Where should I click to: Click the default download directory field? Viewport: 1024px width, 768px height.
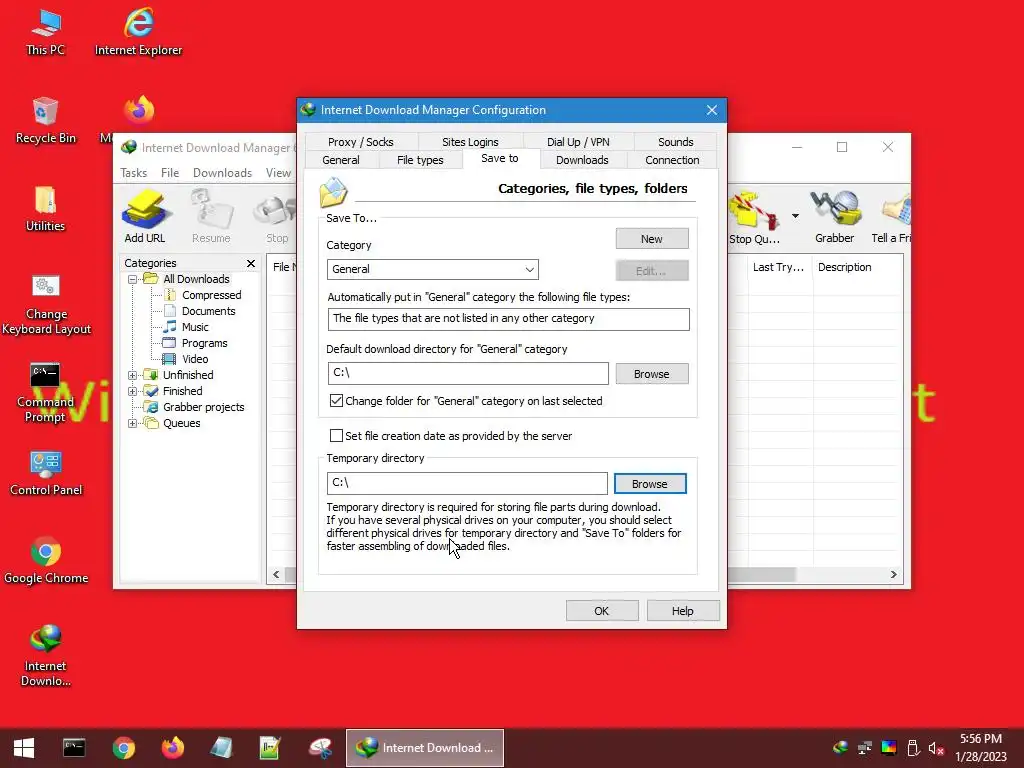coord(468,374)
